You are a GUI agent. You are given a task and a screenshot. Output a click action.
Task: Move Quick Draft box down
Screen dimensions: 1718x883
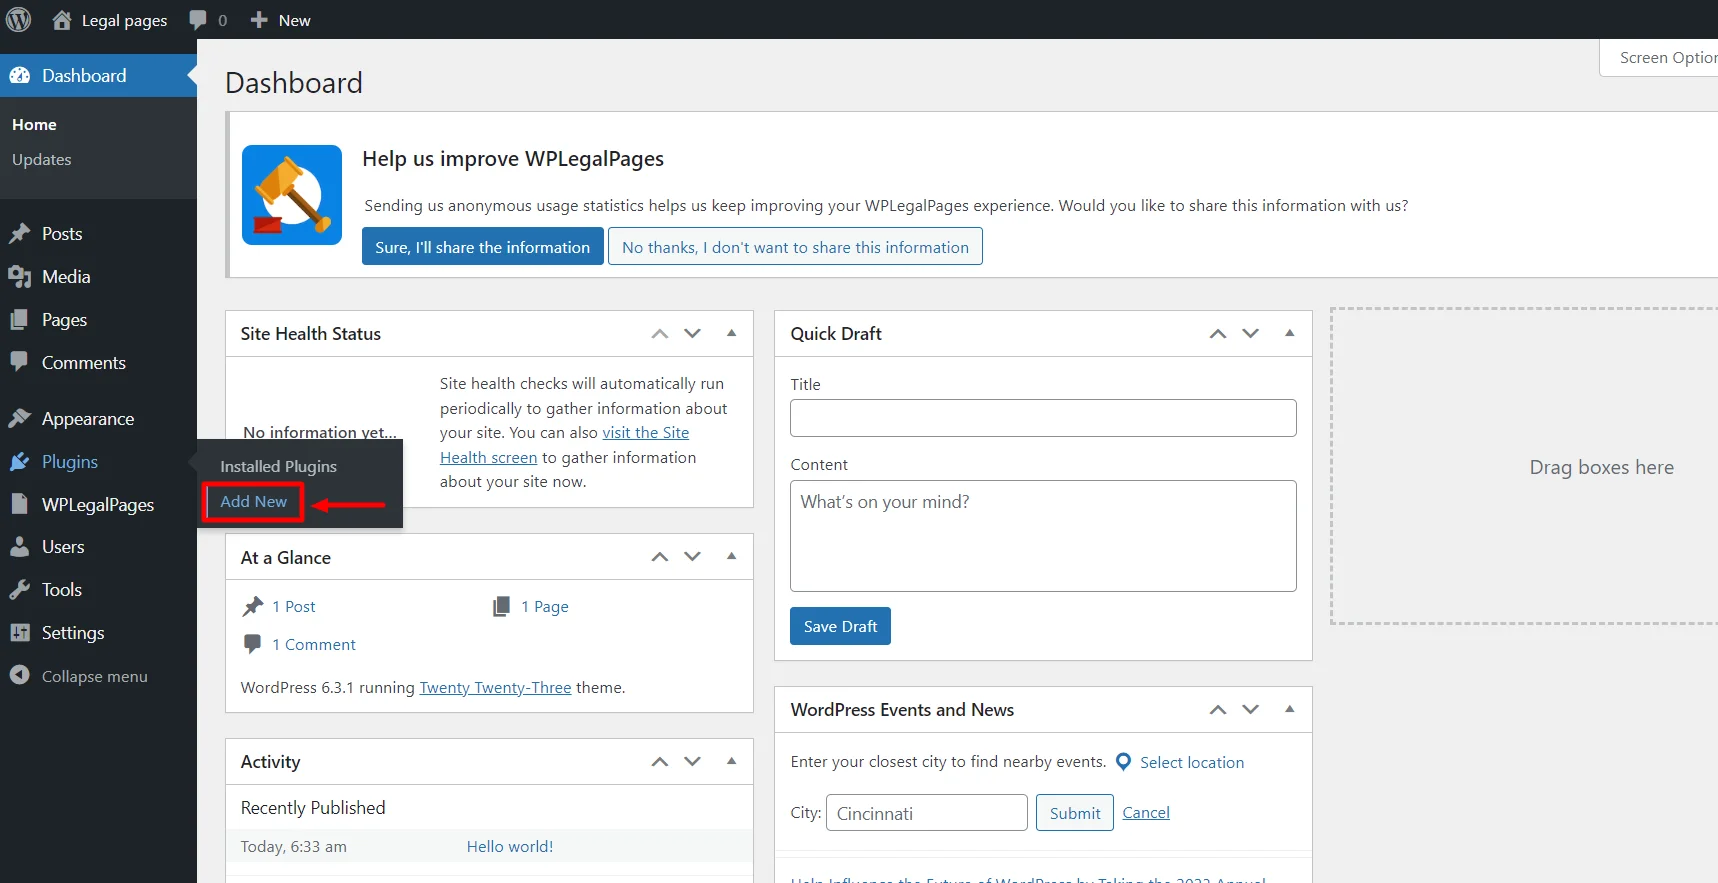coord(1250,334)
